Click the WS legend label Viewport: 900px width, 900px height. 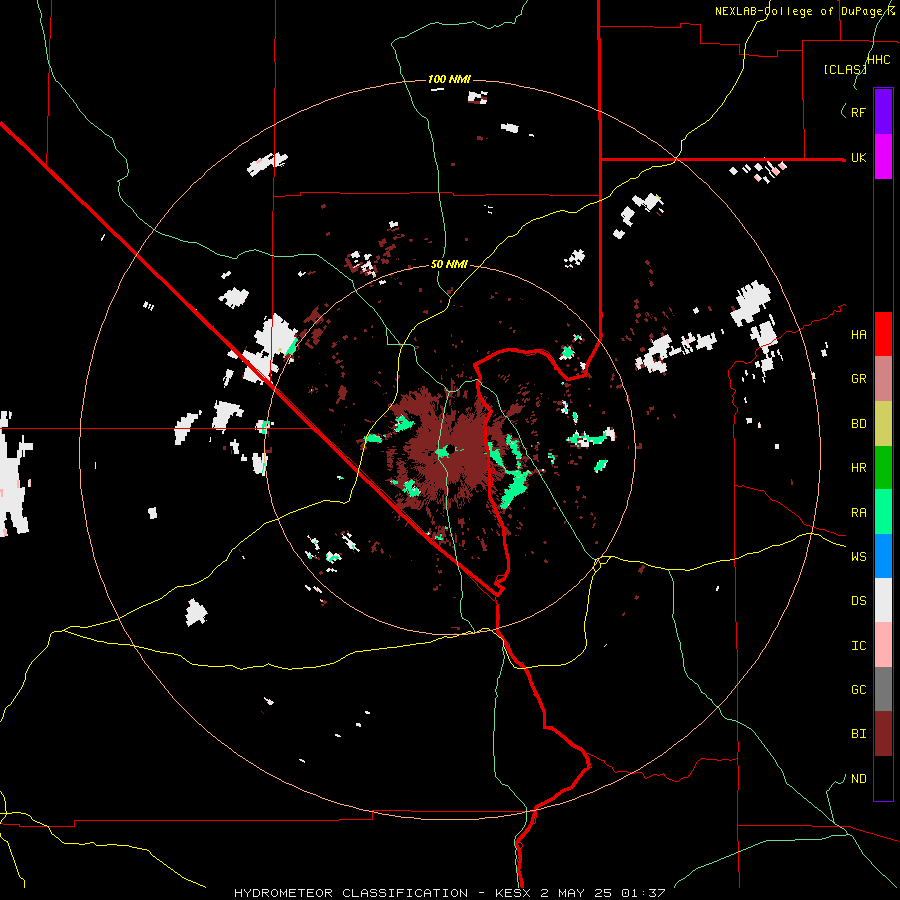point(858,557)
